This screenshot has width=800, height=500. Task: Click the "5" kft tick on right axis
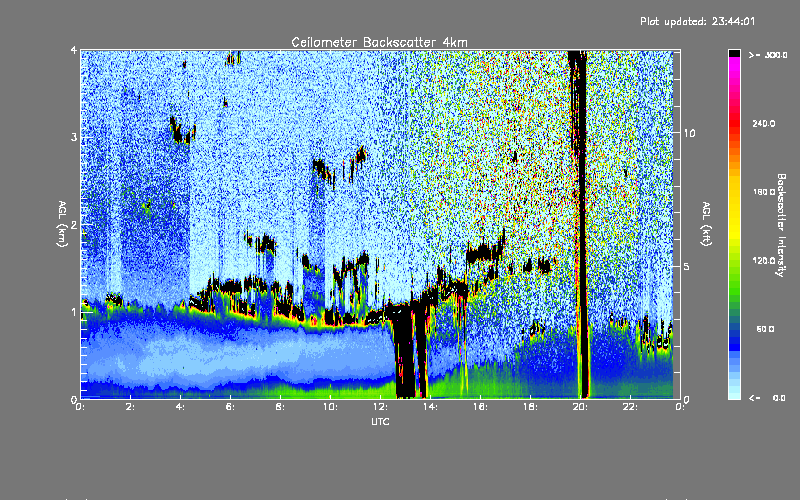pos(687,266)
